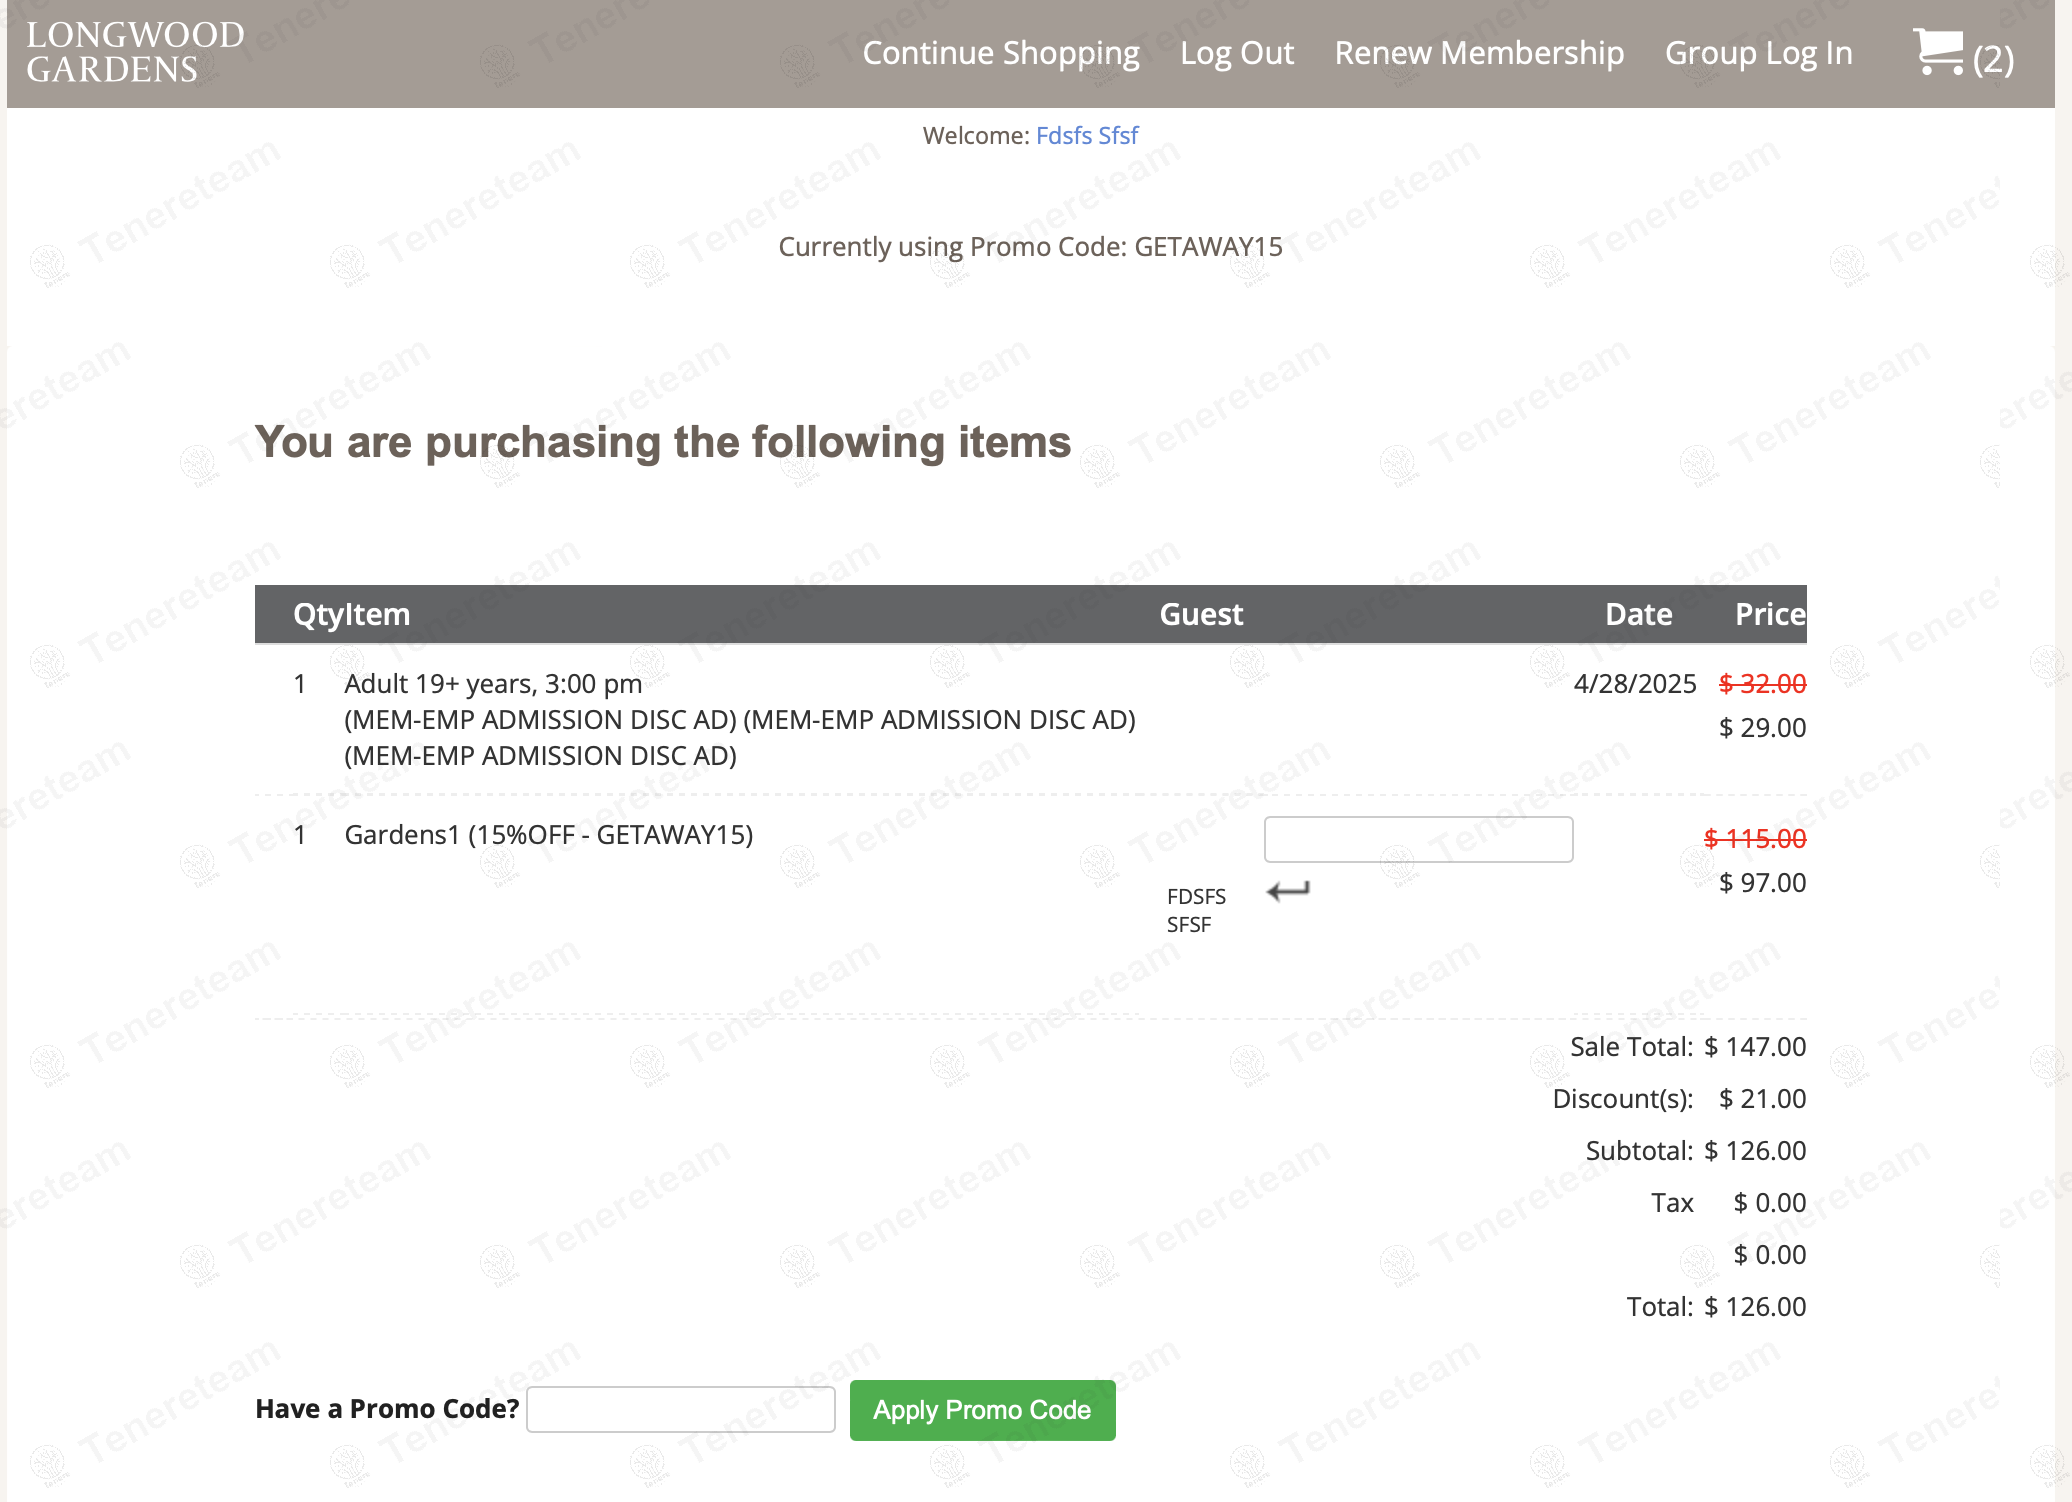
Task: Click the struck-through $ 115.00 price
Action: click(1755, 839)
